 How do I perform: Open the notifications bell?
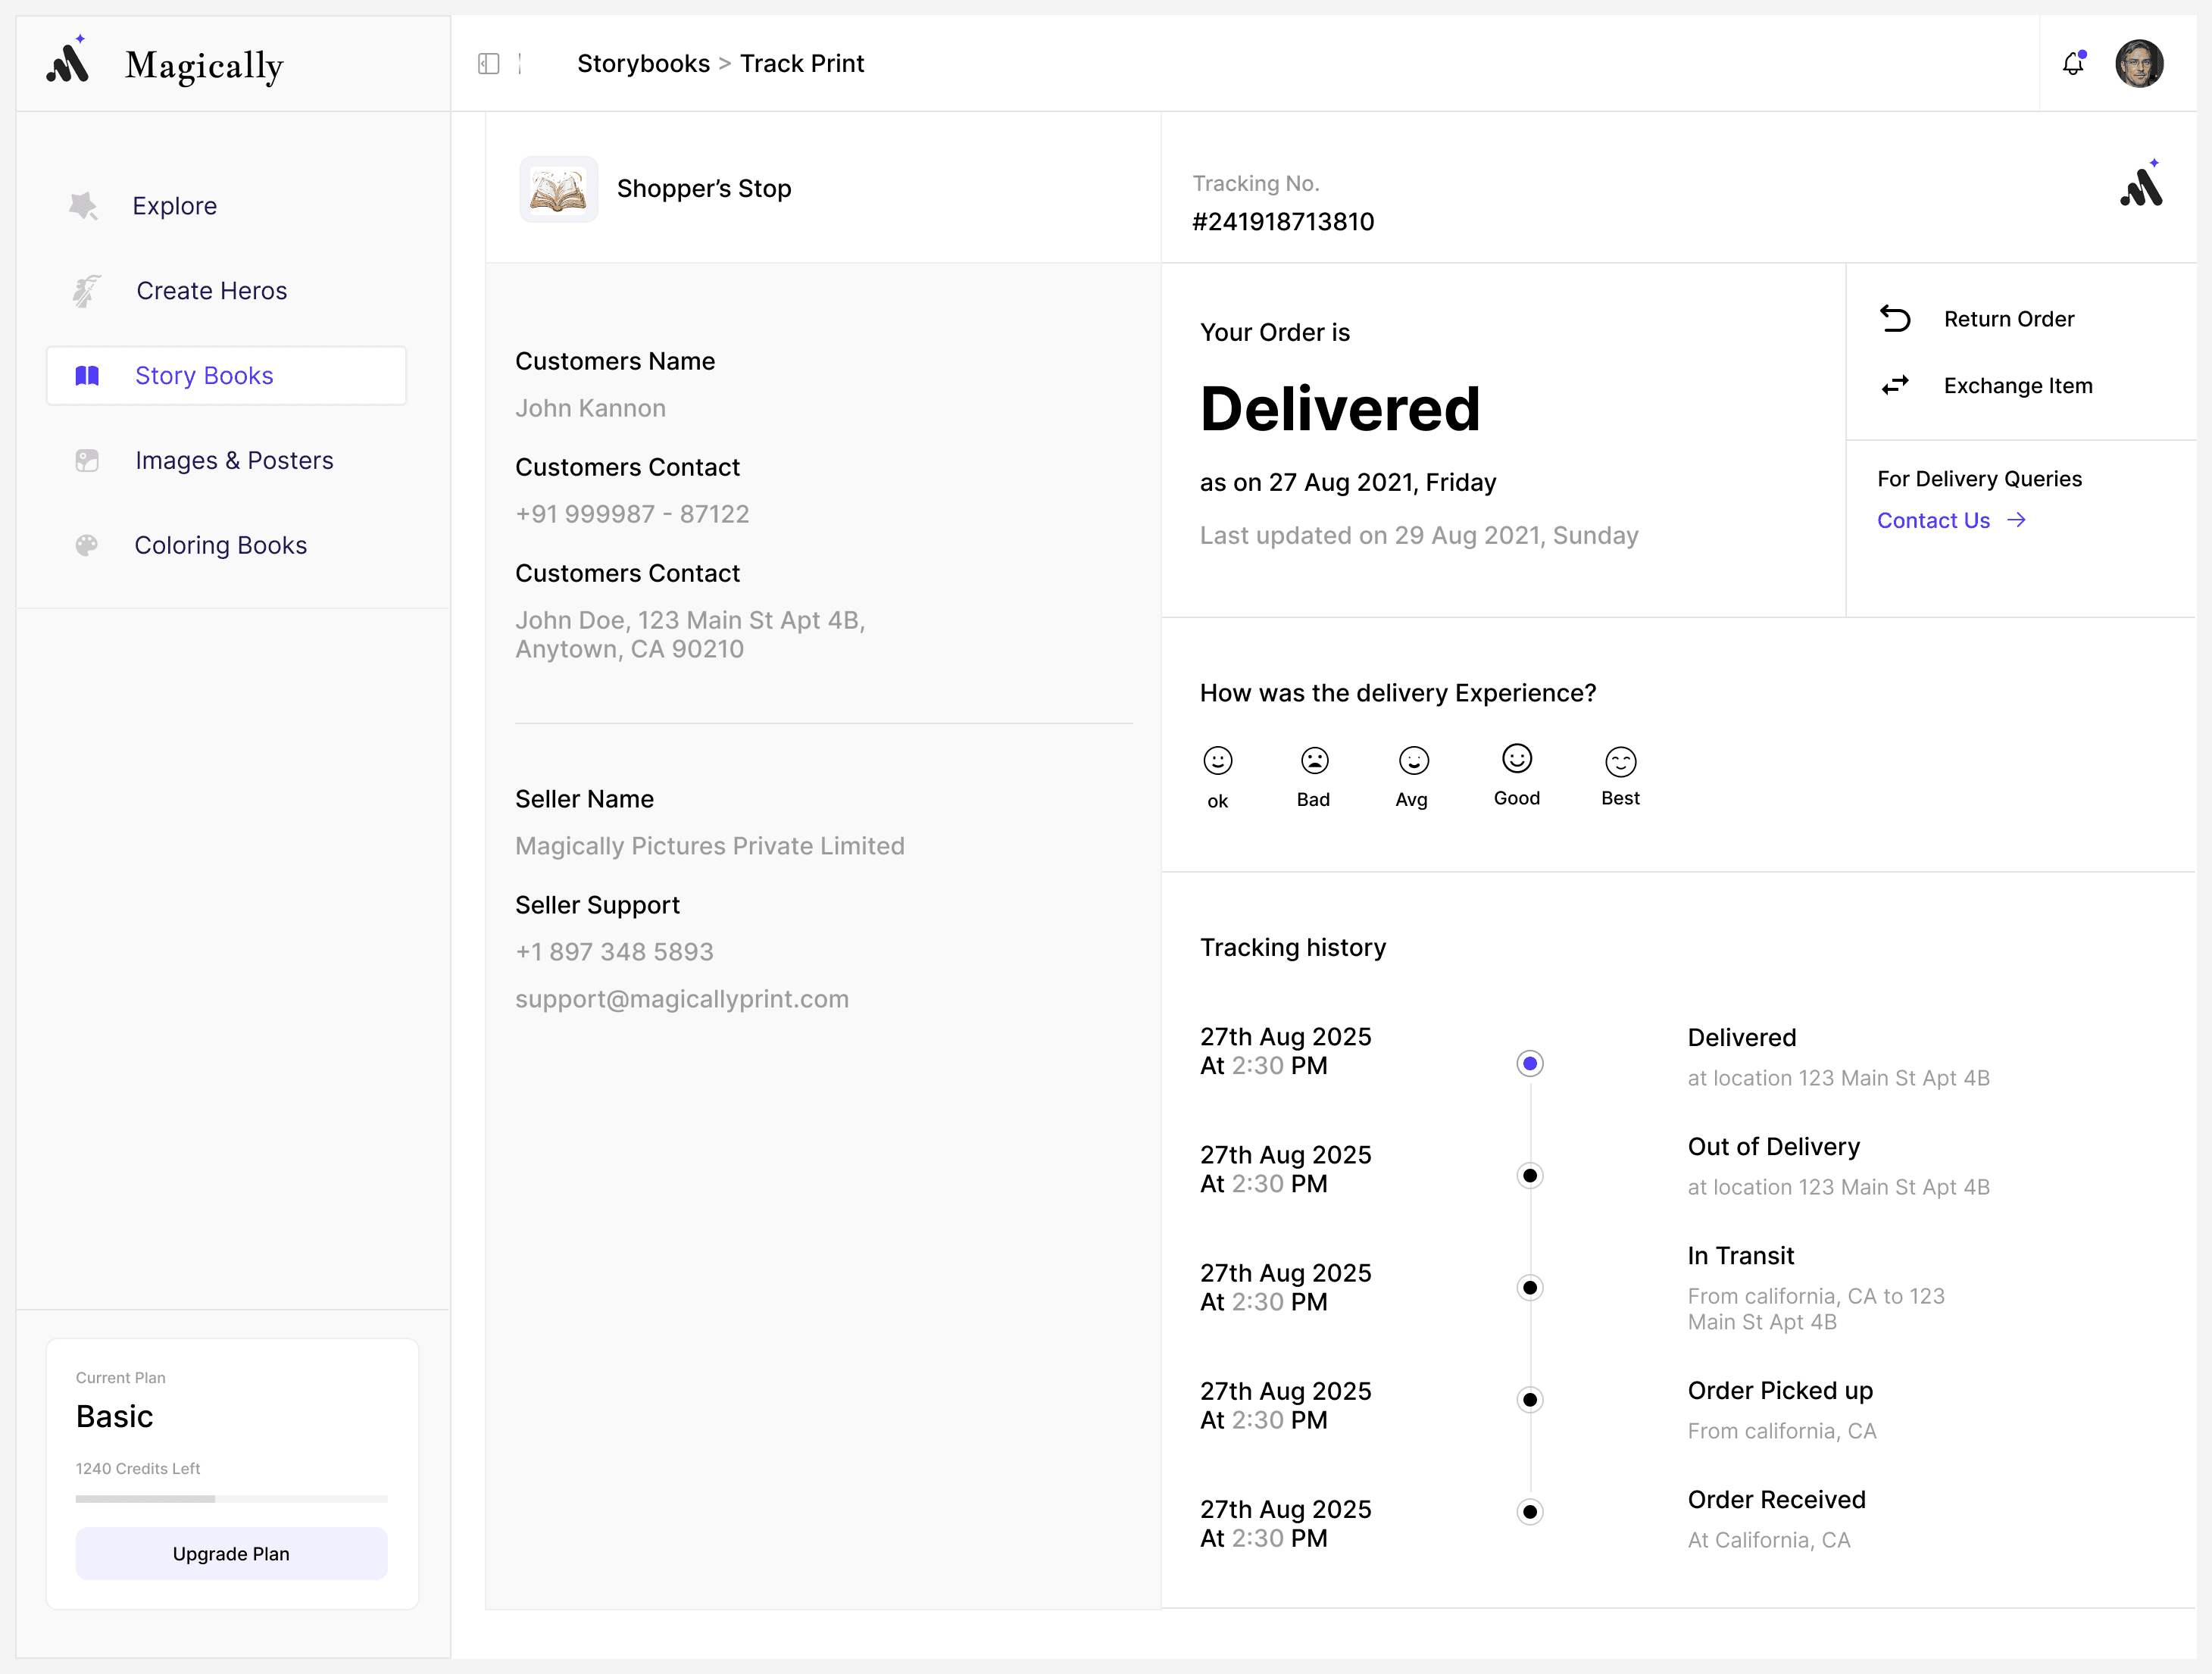(x=2073, y=64)
